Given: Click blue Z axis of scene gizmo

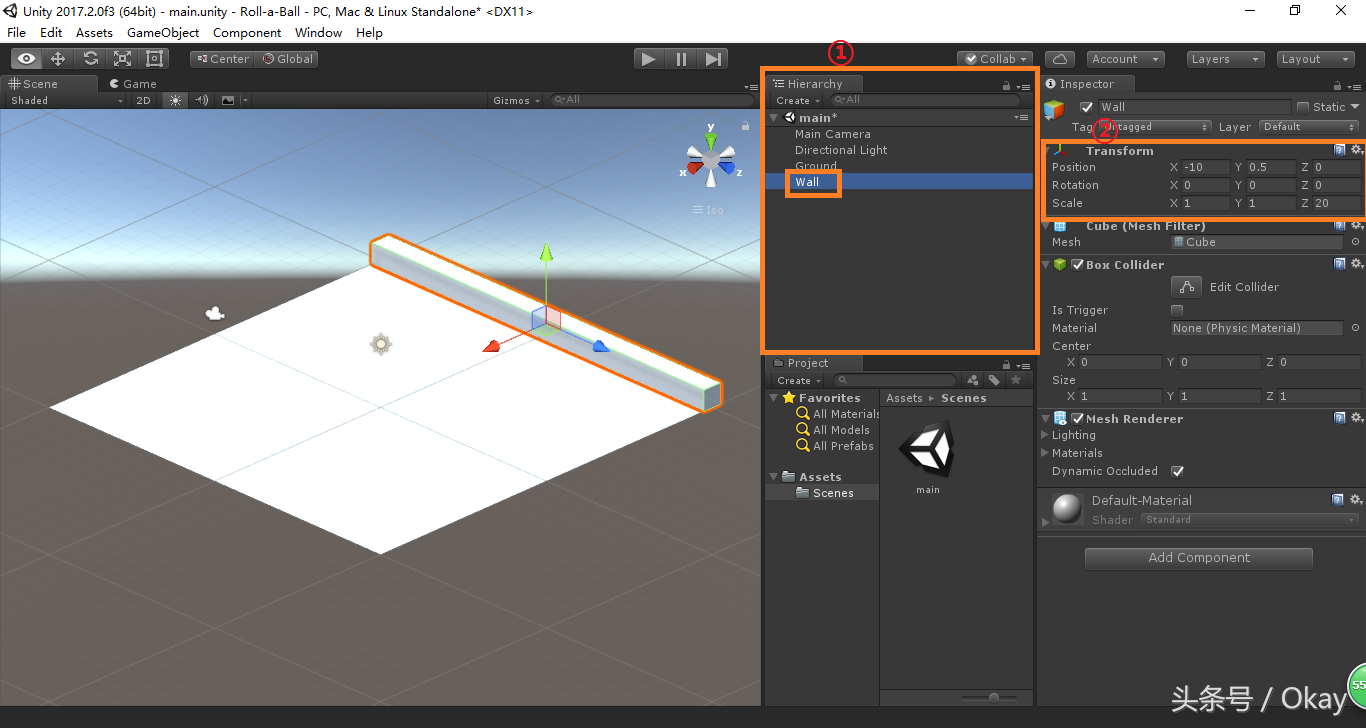Looking at the screenshot, I should [x=727, y=166].
